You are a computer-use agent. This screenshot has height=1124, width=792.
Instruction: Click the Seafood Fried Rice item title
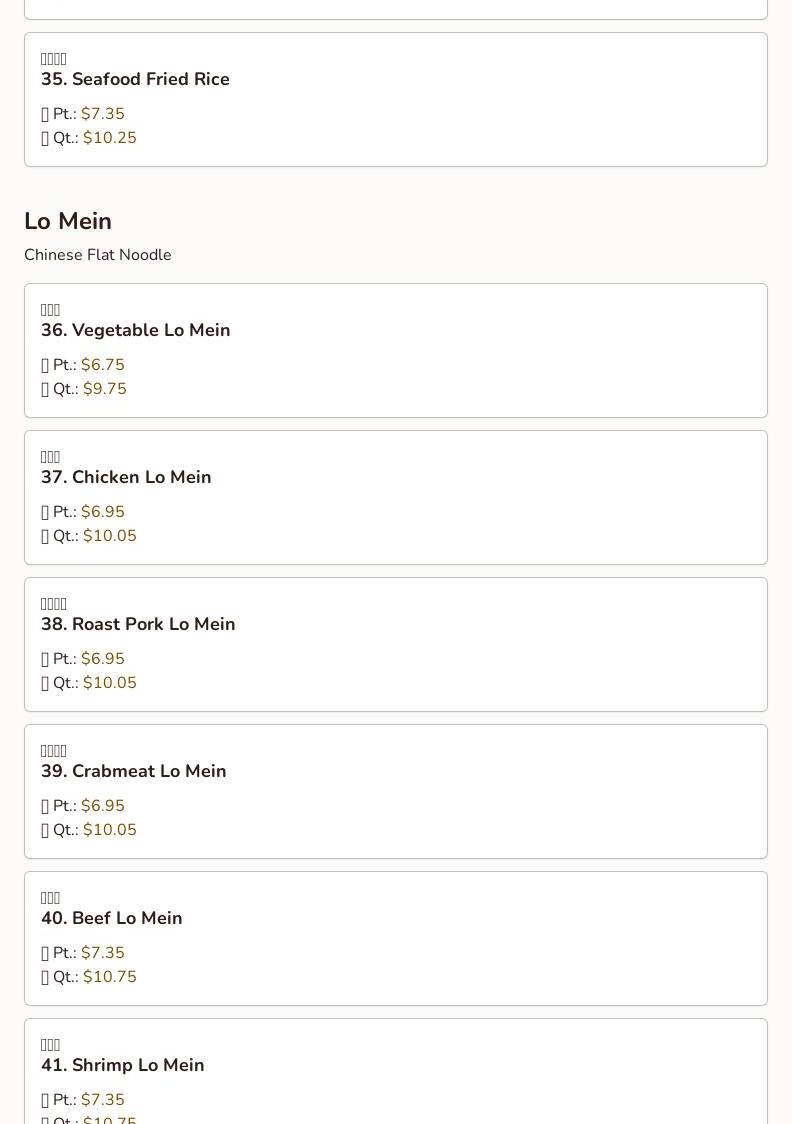coord(135,79)
